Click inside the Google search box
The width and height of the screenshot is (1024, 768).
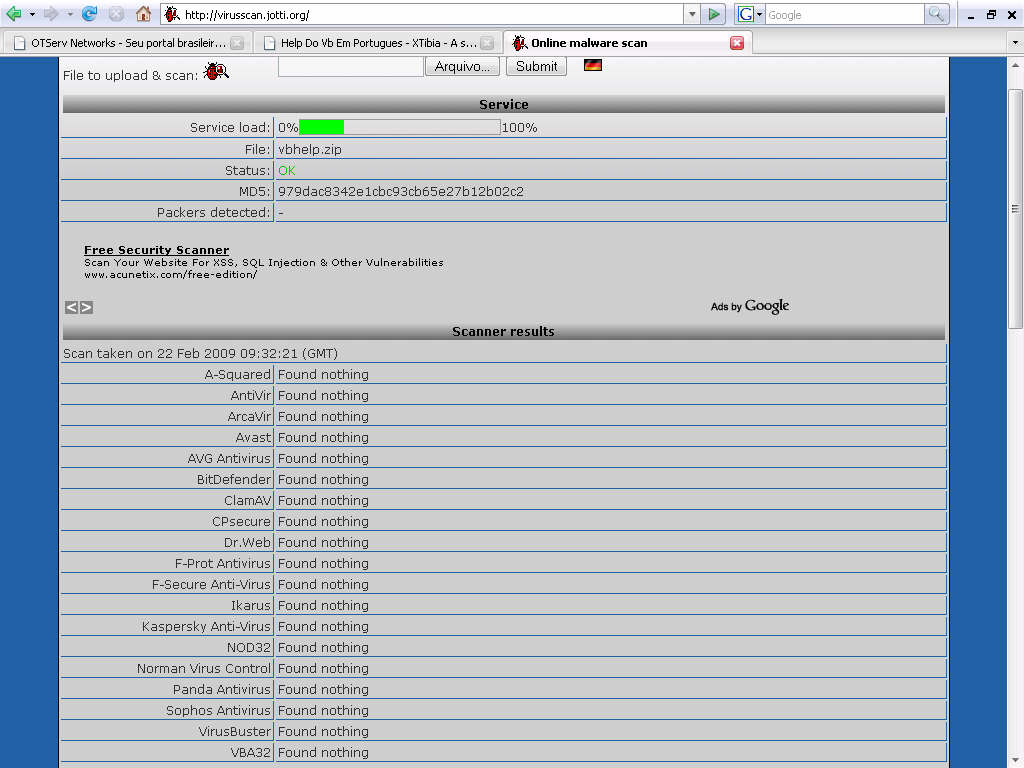point(845,14)
